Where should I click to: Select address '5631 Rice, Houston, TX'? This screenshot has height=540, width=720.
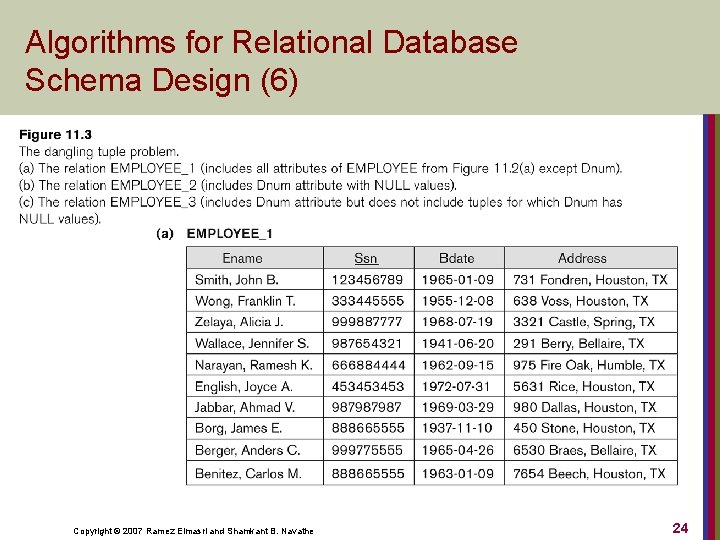click(x=584, y=387)
